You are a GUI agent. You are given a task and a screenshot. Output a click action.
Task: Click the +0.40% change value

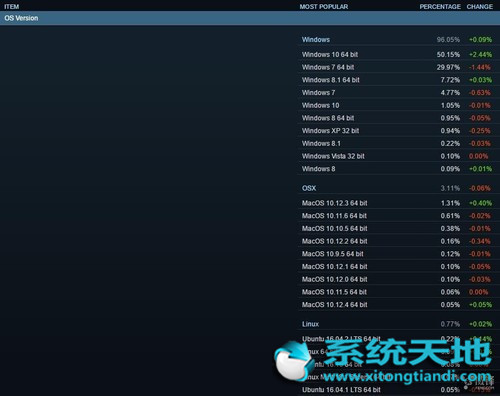click(x=480, y=203)
